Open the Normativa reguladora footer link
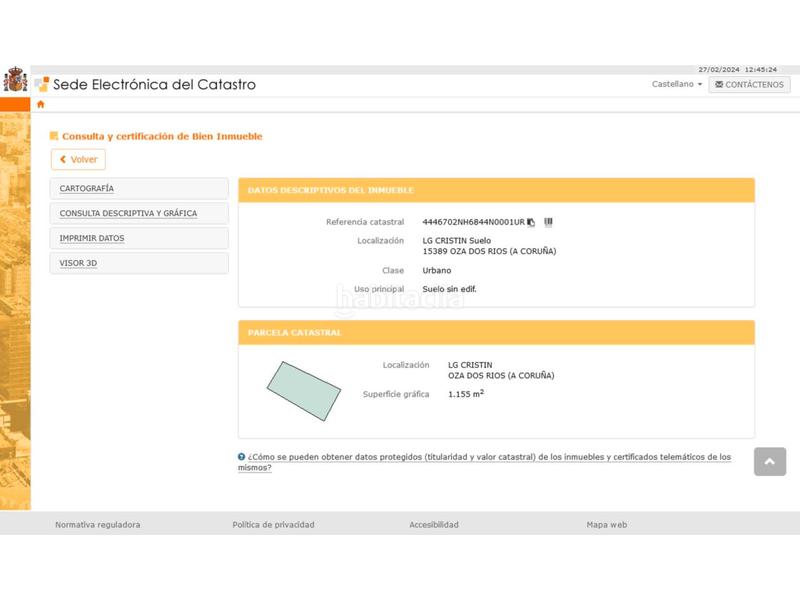 [x=97, y=524]
